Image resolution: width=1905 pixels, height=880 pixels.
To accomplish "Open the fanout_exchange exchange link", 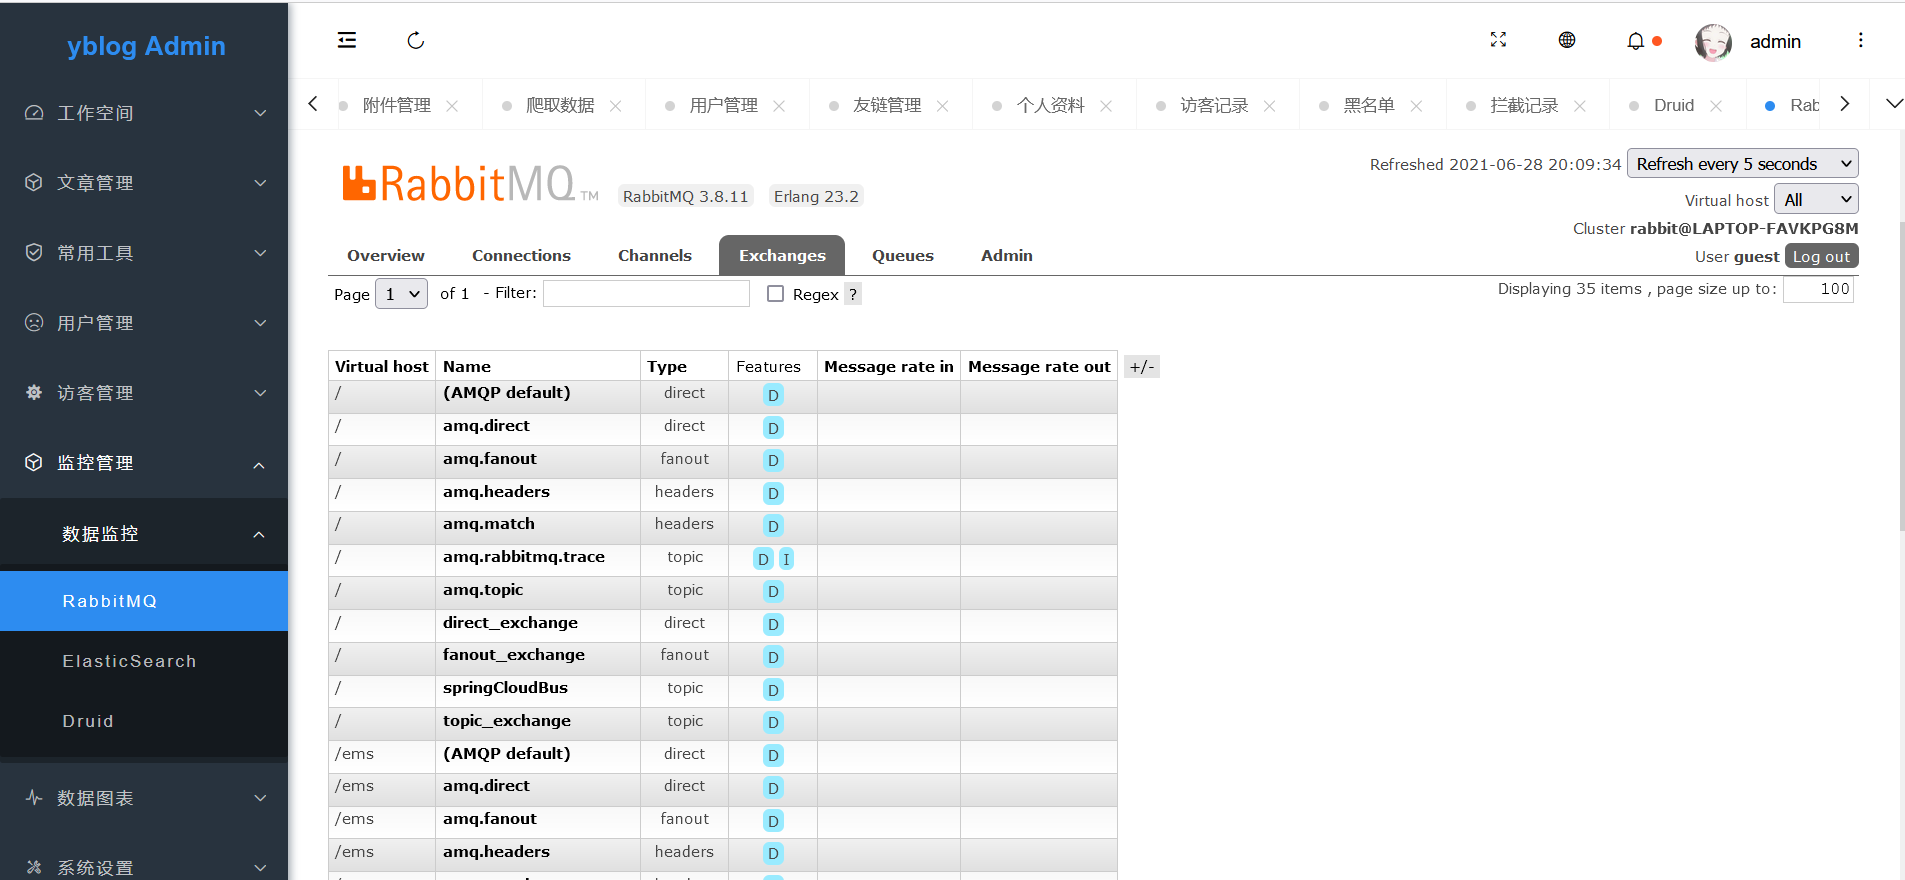I will tap(514, 655).
